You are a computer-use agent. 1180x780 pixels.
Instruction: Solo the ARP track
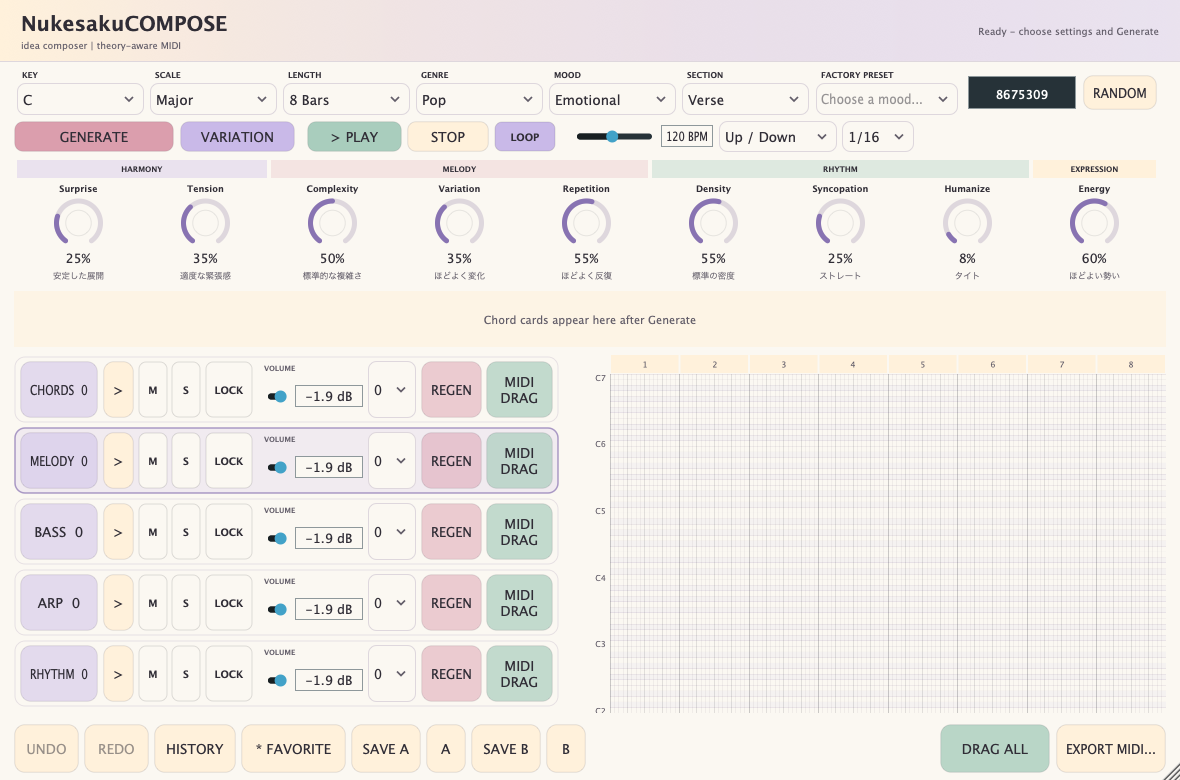pyautogui.click(x=186, y=603)
